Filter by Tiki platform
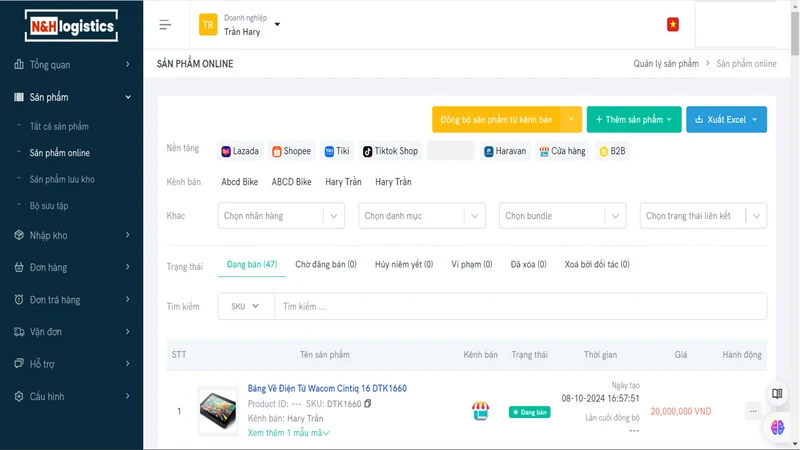Screen dimensions: 800x450 tap(337, 151)
